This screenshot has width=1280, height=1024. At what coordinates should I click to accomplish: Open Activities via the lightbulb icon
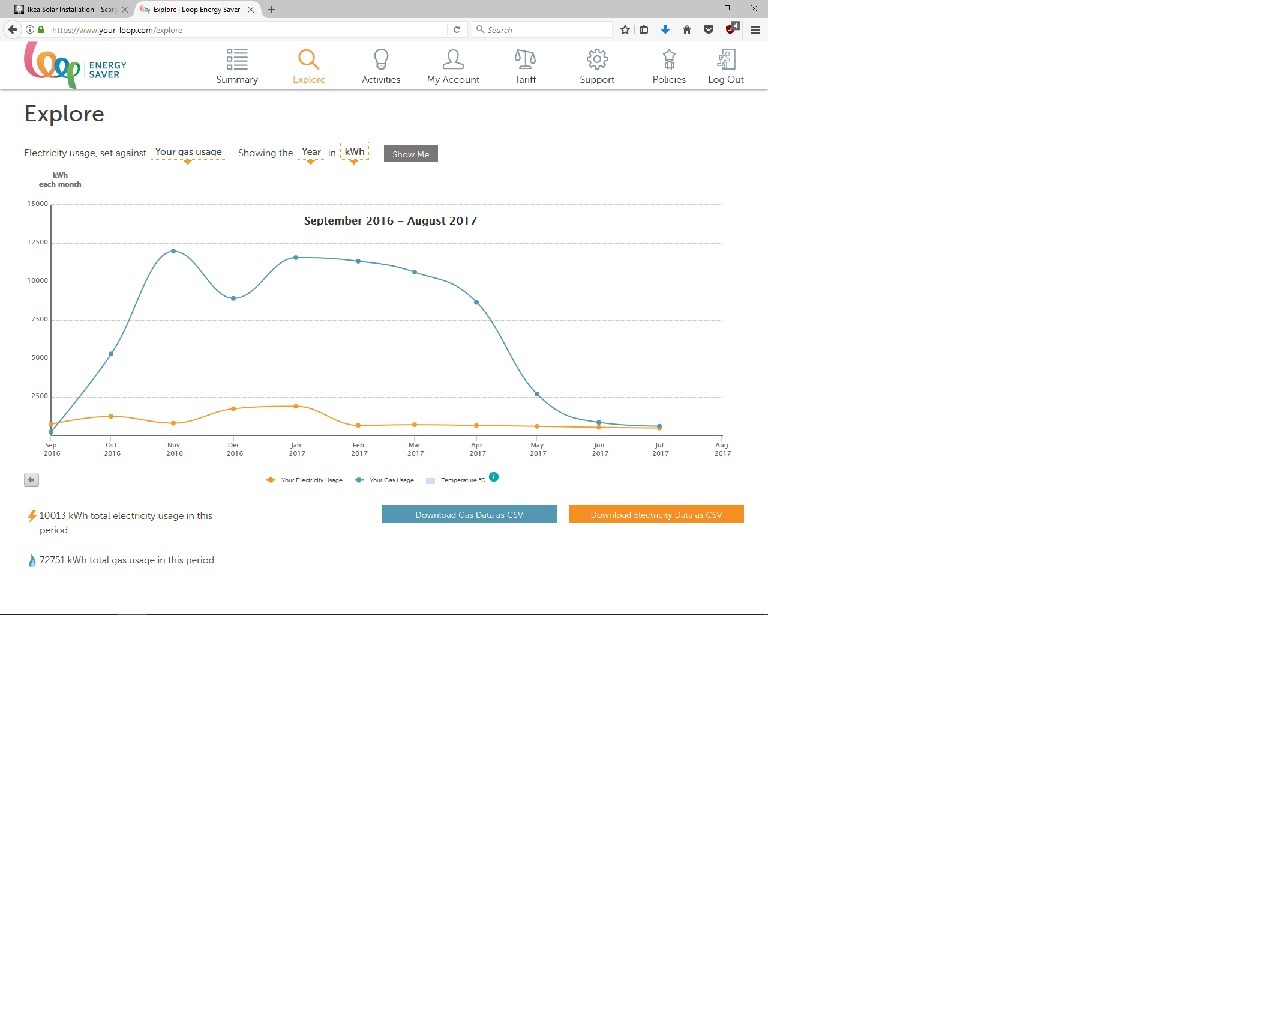[x=381, y=60]
